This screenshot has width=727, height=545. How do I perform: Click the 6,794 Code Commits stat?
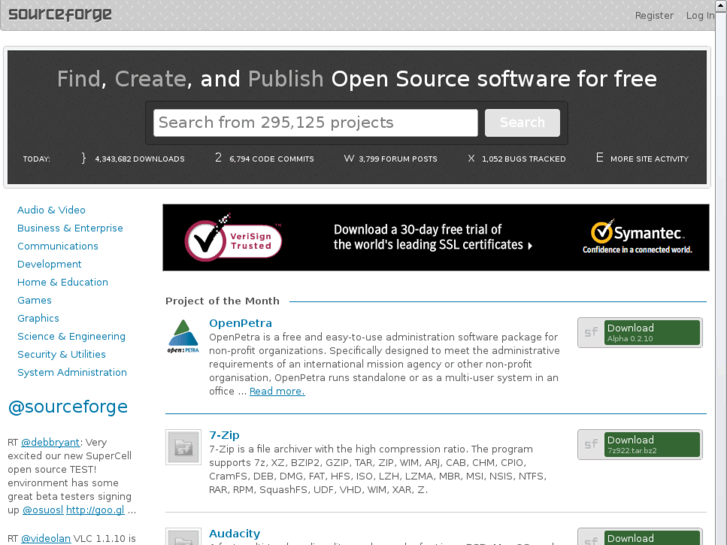(x=271, y=159)
